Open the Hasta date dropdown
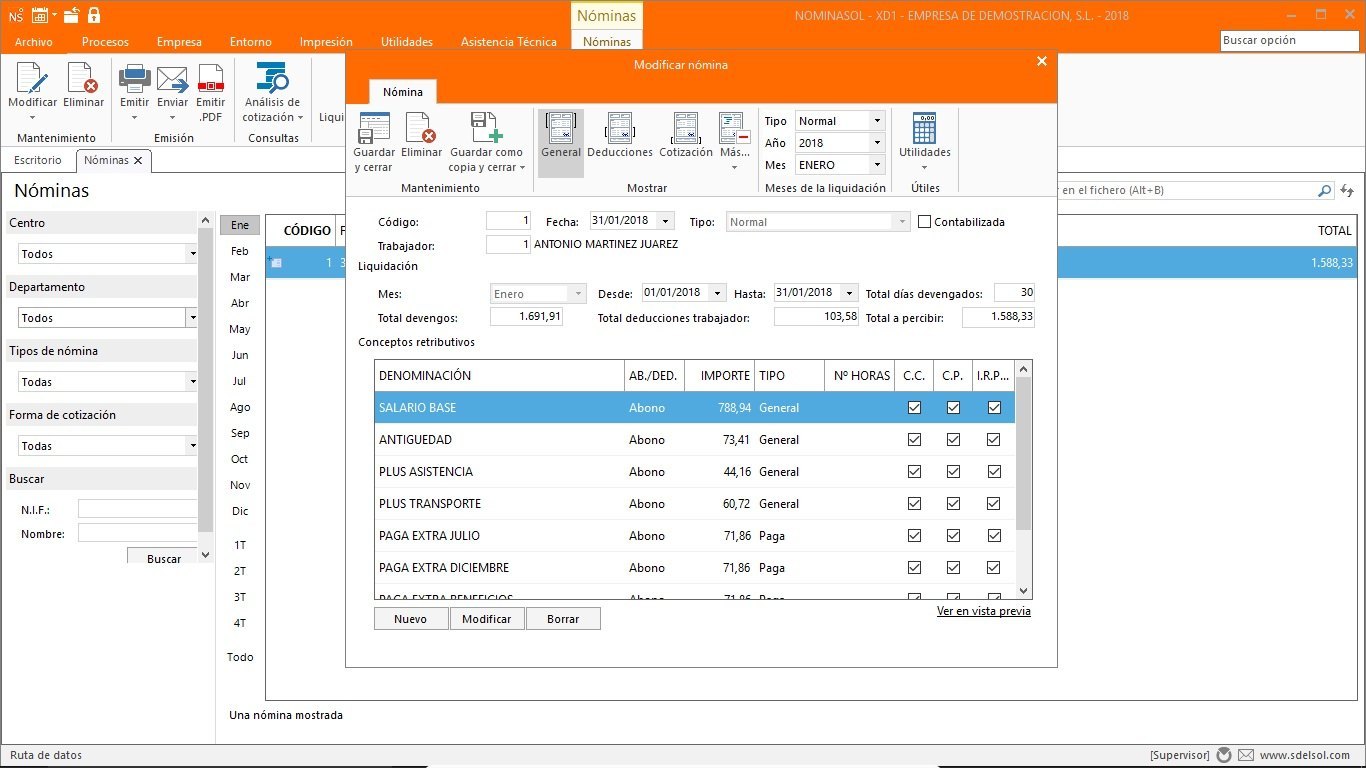1366x768 pixels. click(x=850, y=293)
